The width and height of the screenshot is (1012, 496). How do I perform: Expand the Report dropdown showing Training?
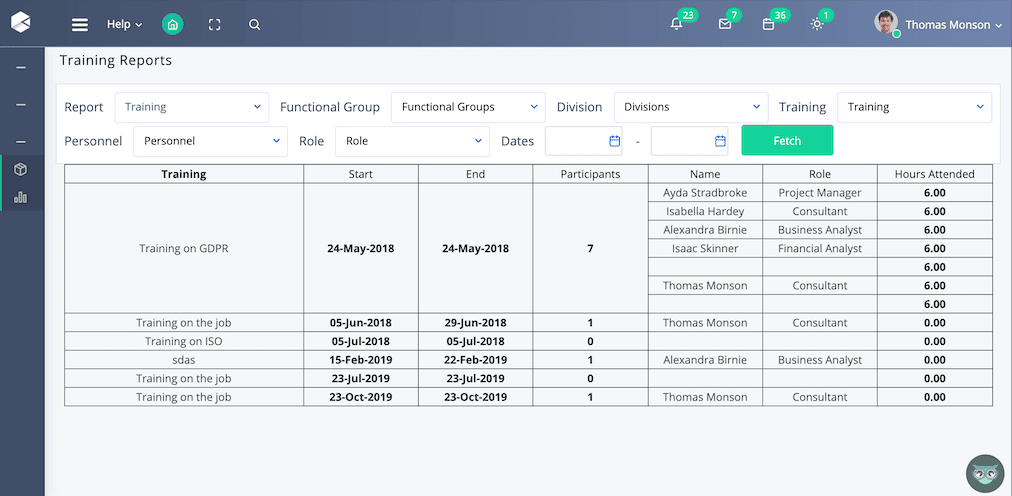point(192,107)
